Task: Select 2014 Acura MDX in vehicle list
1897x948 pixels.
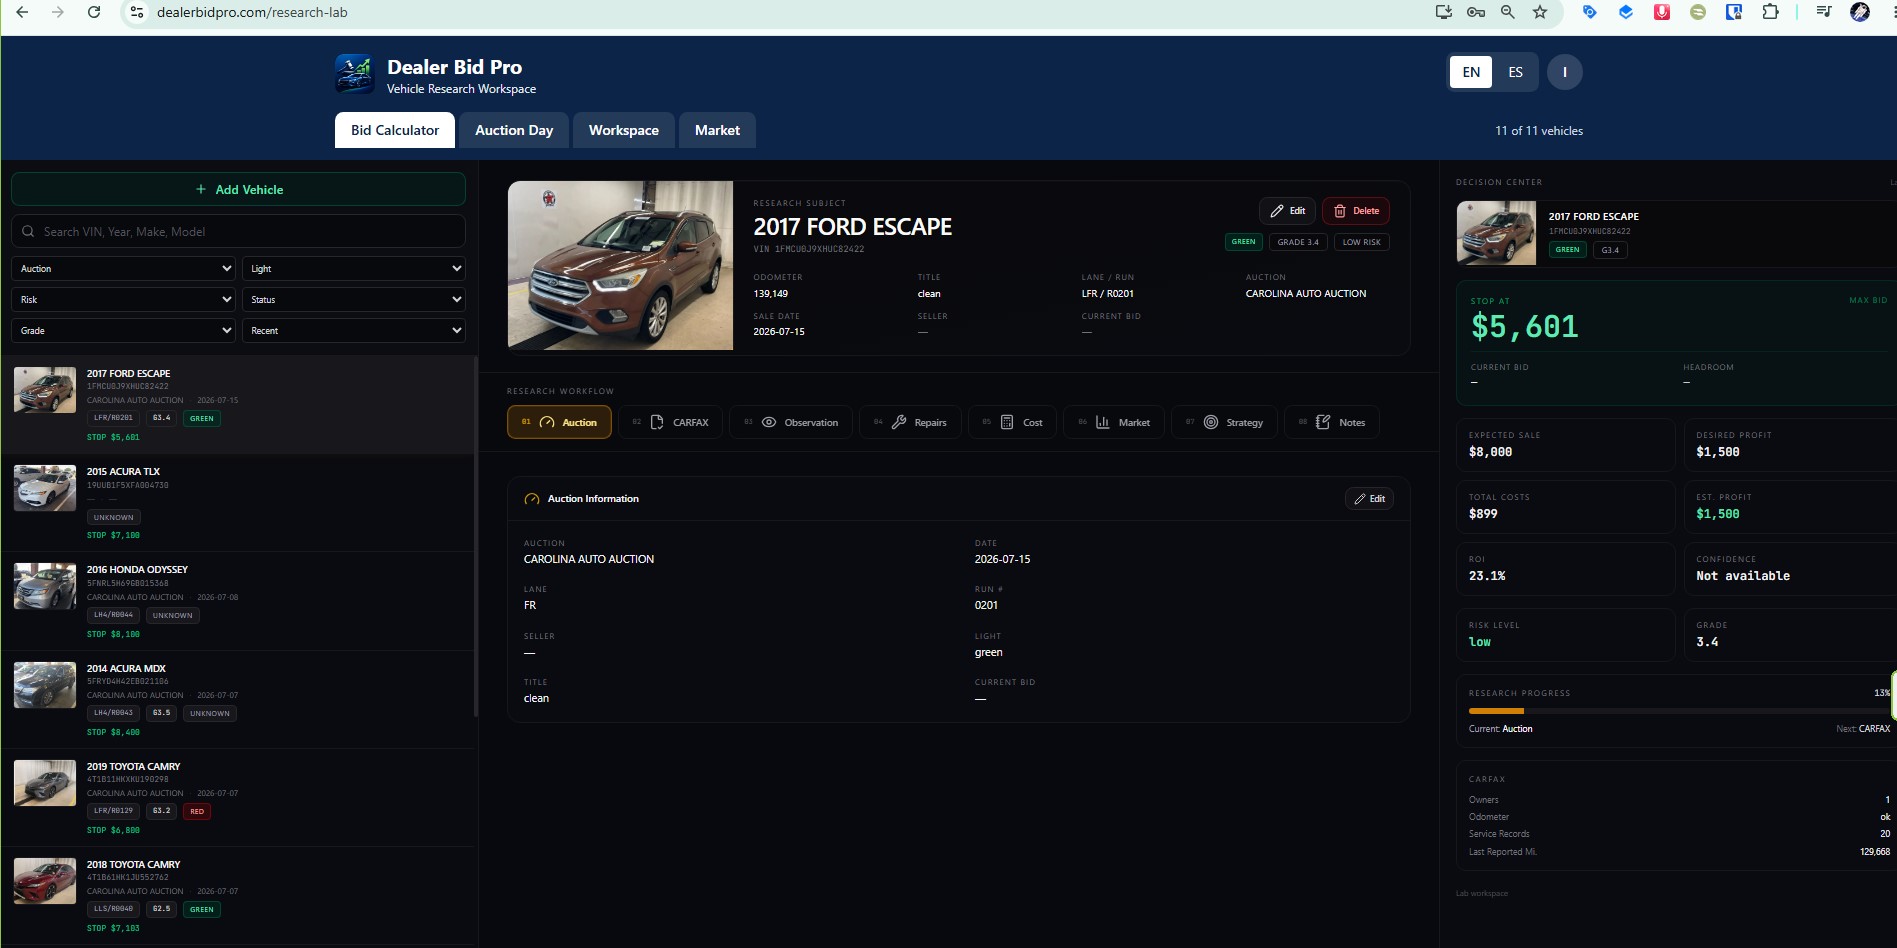Action: click(238, 700)
